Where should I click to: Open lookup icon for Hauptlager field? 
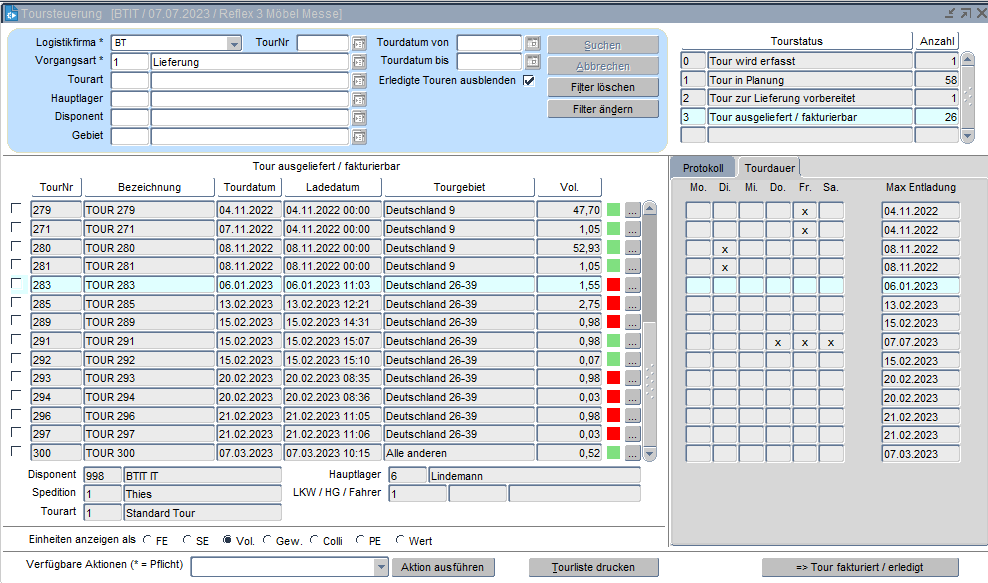point(360,99)
